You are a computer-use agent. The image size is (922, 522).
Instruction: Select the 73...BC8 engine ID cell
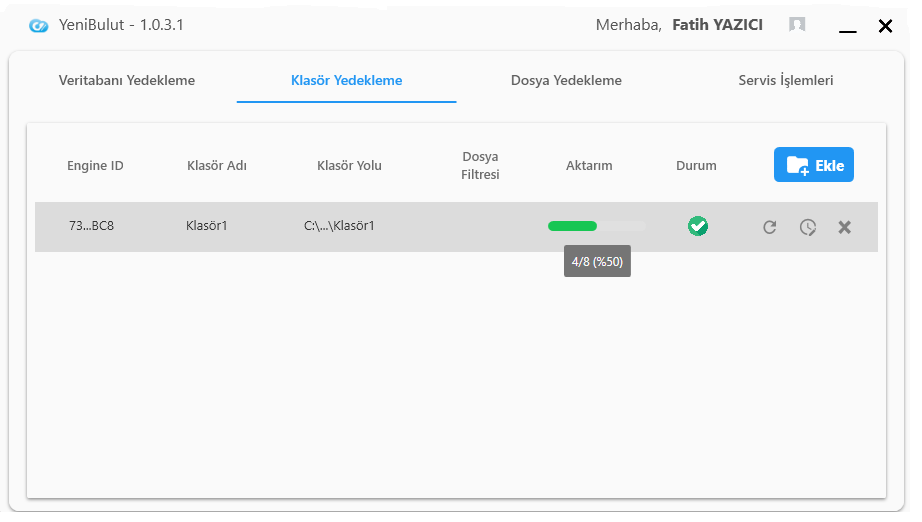click(91, 226)
